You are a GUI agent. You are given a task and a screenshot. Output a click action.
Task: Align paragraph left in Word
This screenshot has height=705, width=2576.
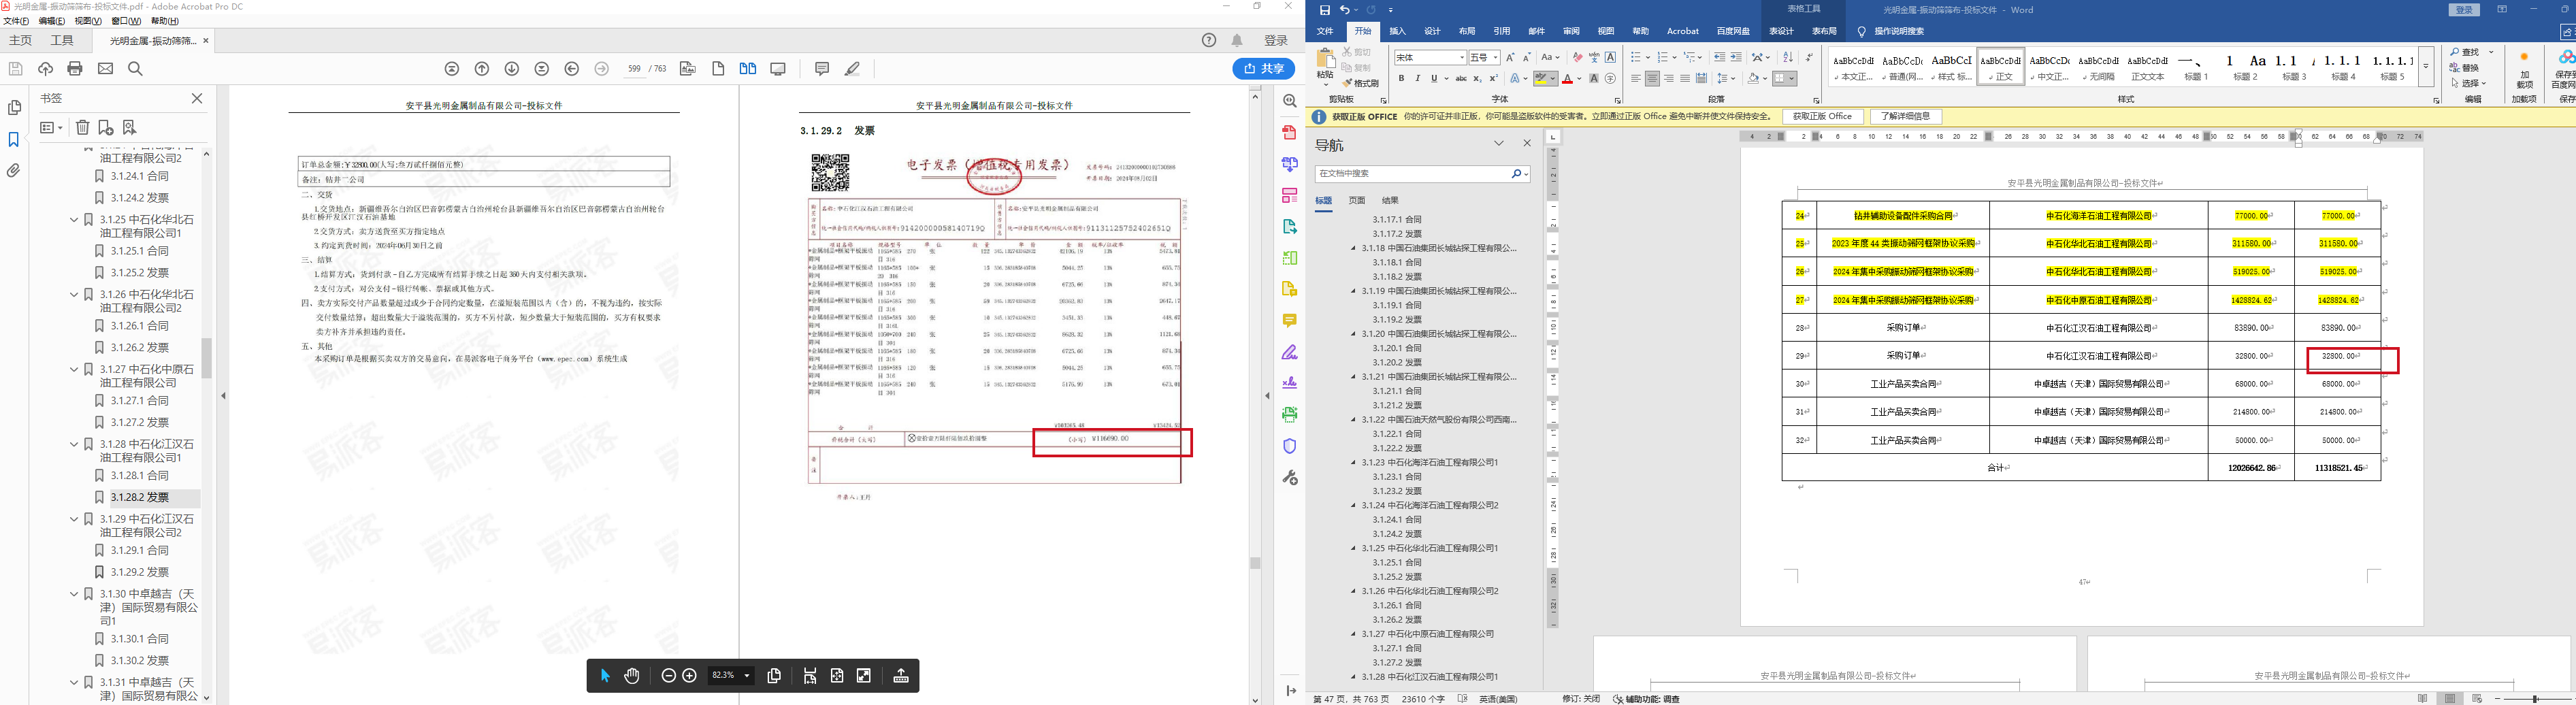(1636, 79)
